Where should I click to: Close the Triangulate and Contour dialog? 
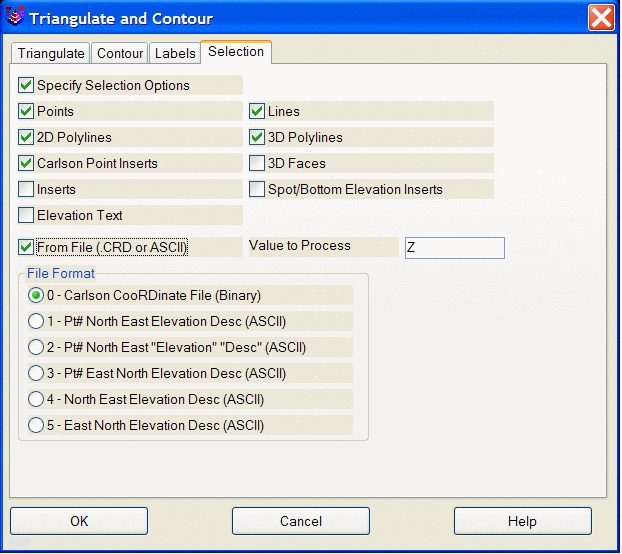tap(600, 18)
